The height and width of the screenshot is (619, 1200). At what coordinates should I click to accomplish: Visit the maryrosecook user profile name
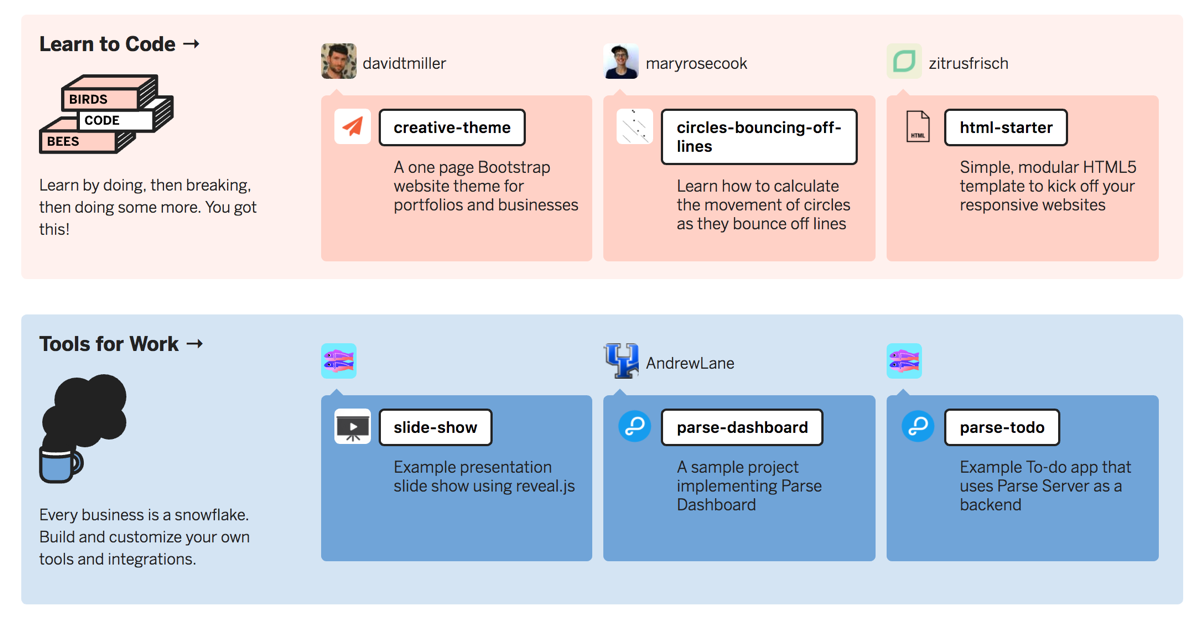(697, 63)
